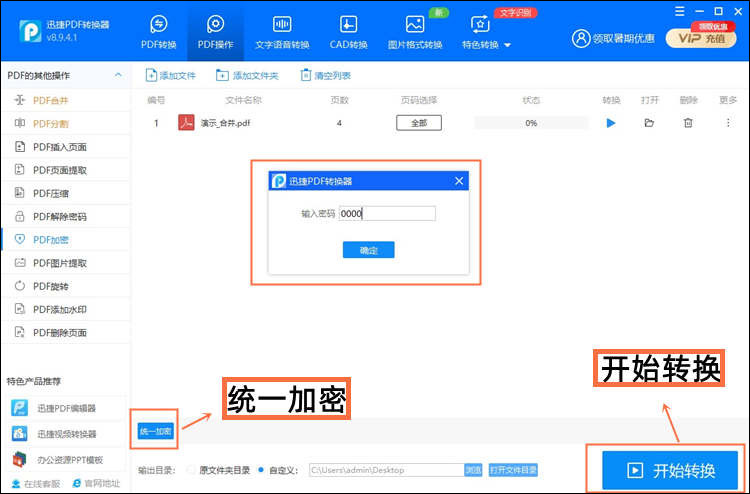
Task: Click the PDF旋转 rotate icon
Action: pyautogui.click(x=20, y=286)
